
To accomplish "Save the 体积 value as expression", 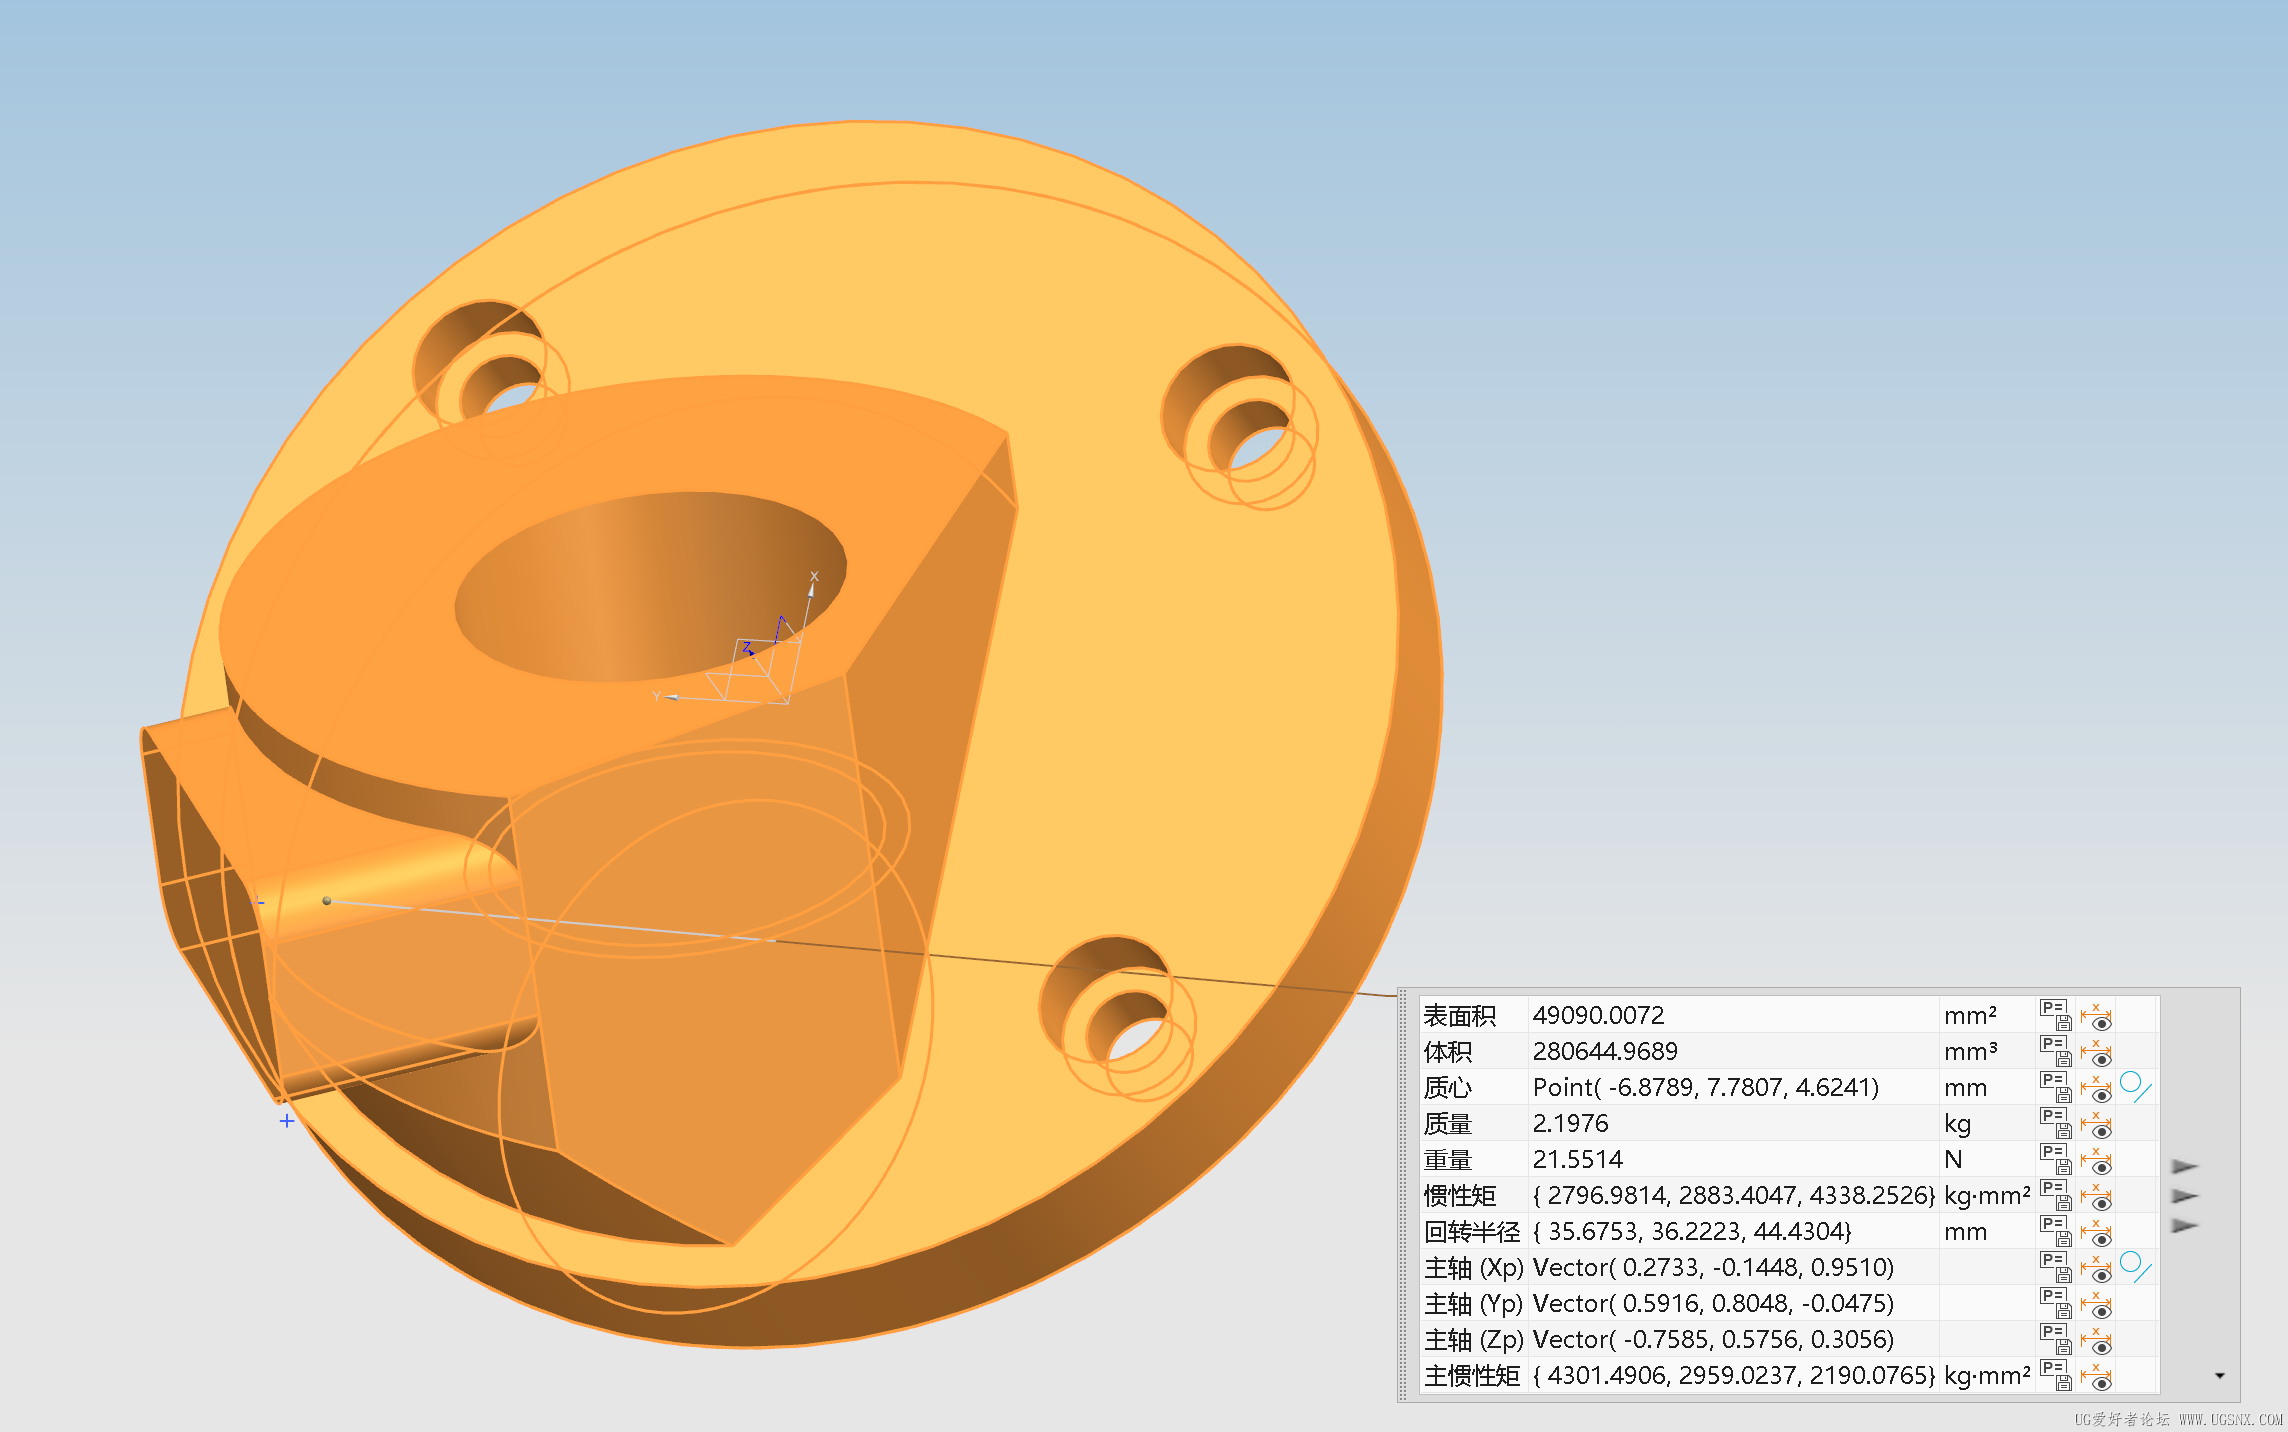I will pos(2056,1051).
